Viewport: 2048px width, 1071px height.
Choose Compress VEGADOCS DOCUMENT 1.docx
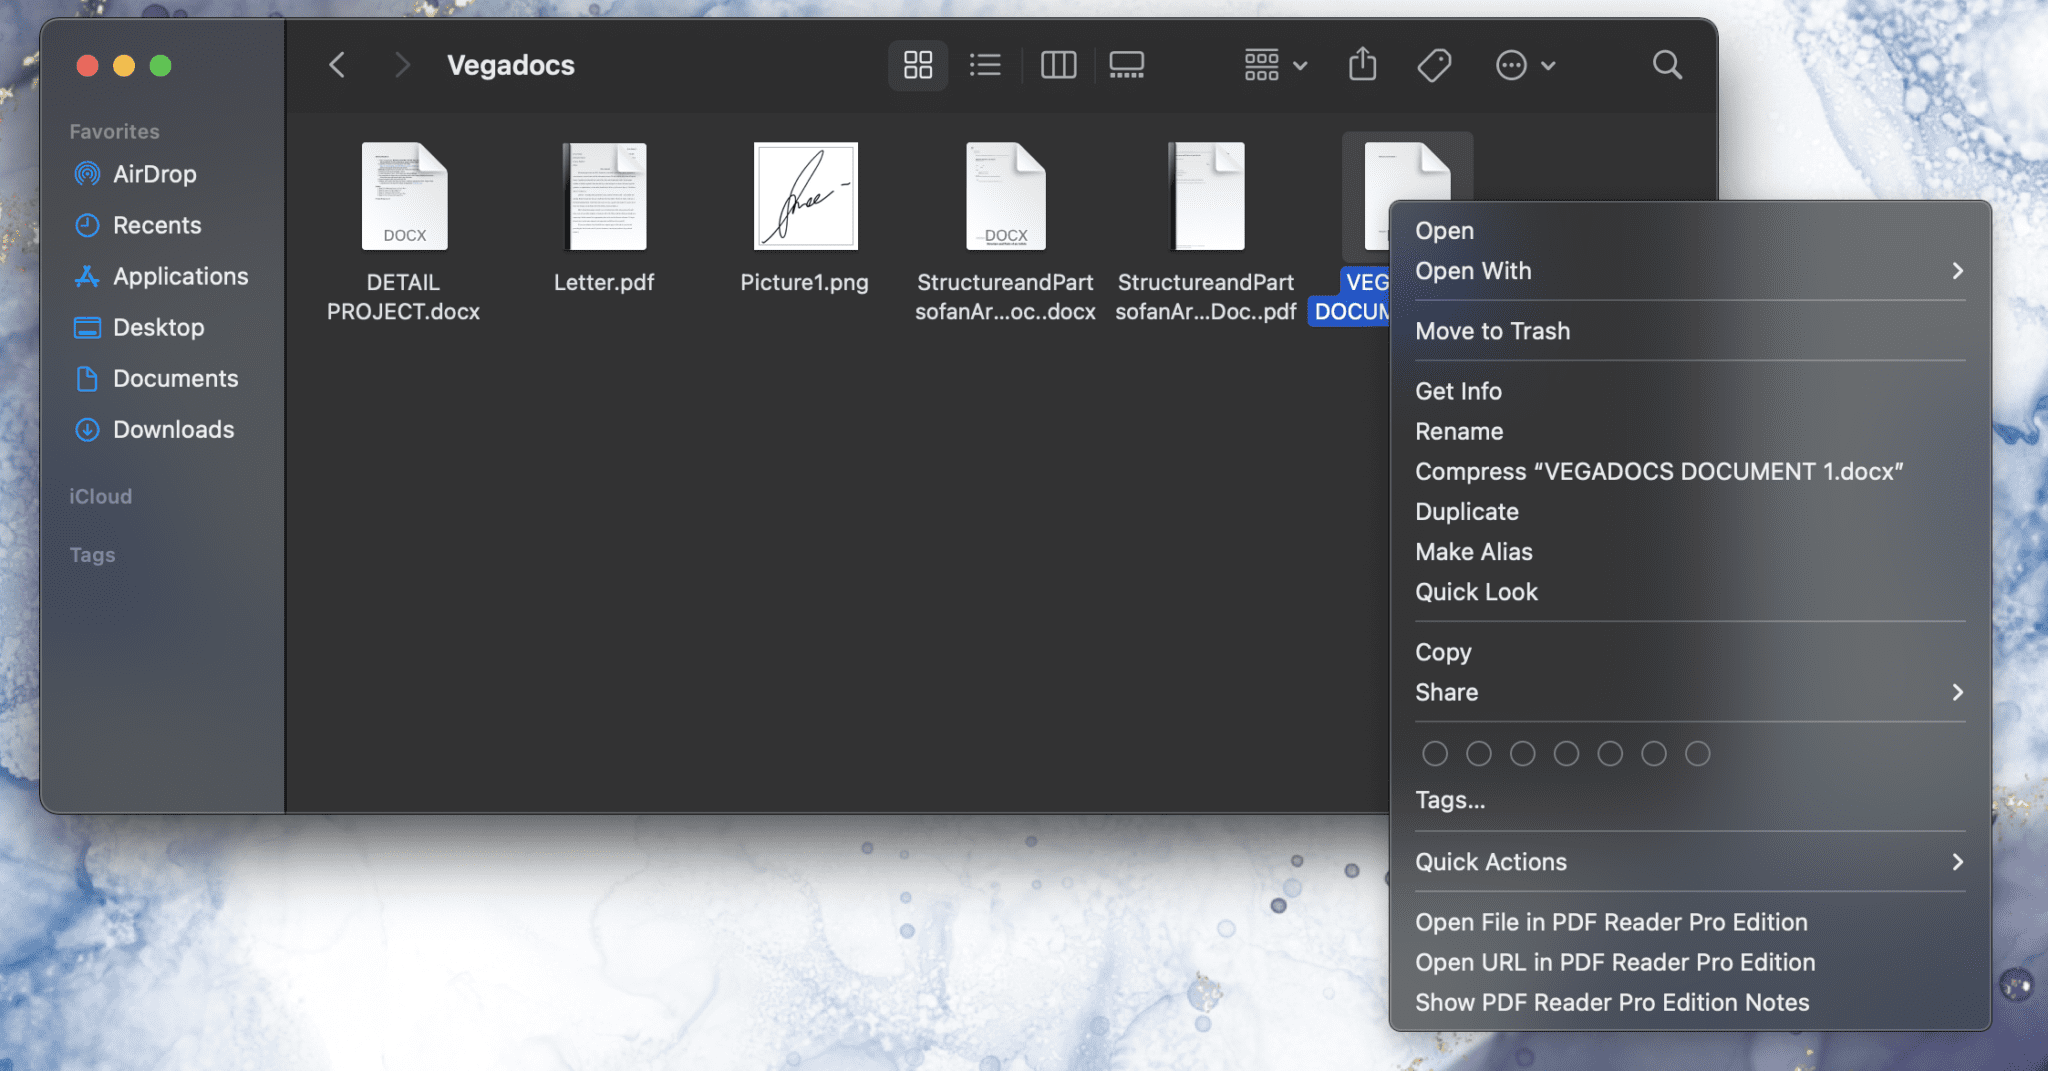pyautogui.click(x=1659, y=471)
